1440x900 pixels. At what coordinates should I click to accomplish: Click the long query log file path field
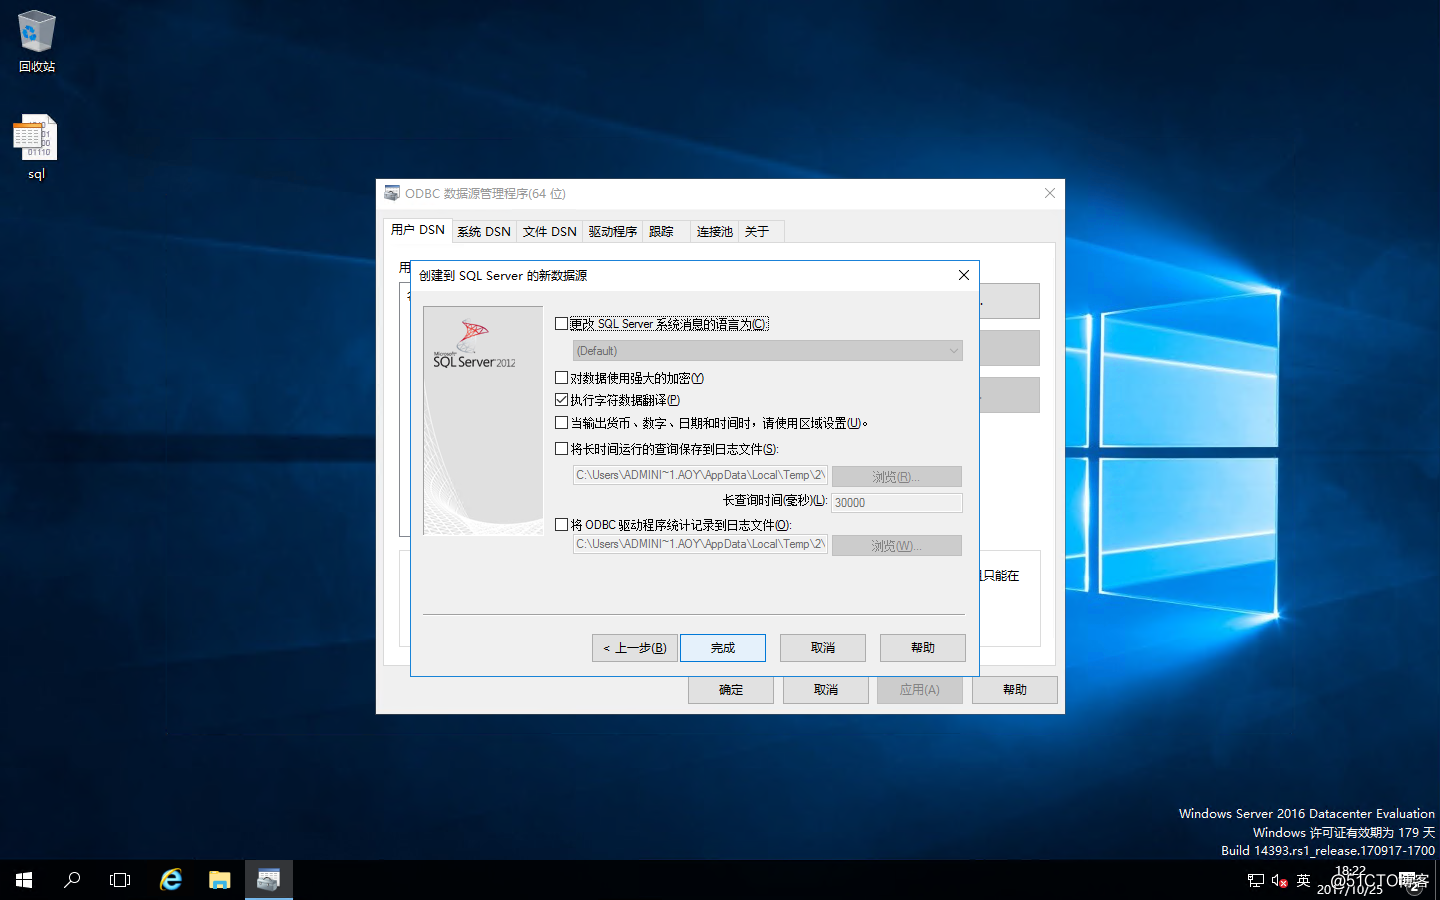click(700, 475)
